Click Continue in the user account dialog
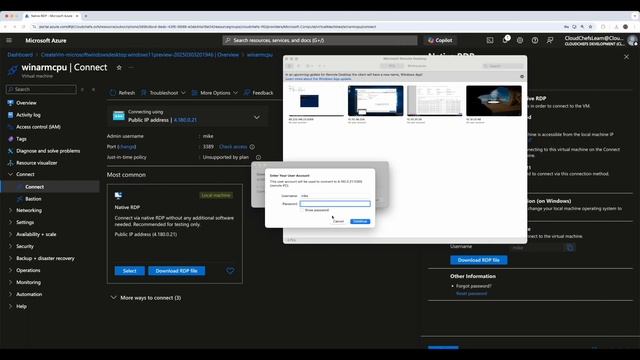 click(360, 221)
